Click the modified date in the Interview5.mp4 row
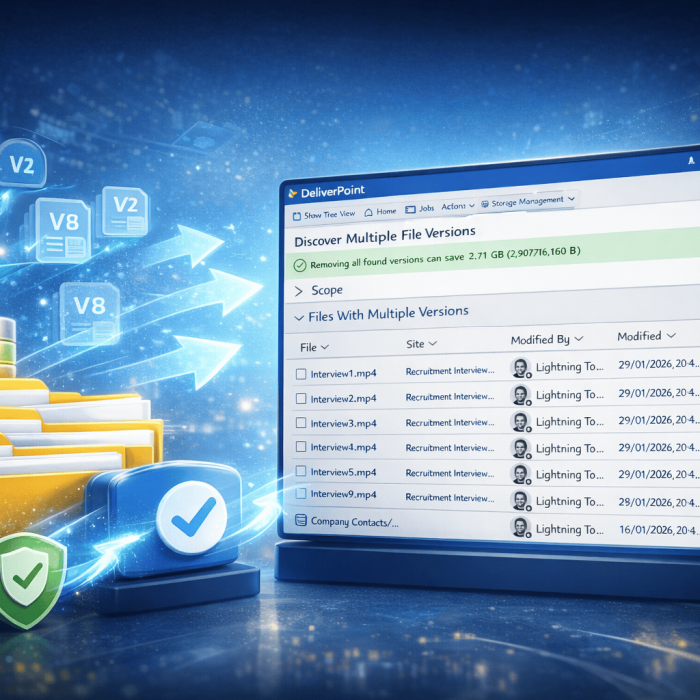Viewport: 700px width, 700px height. (658, 474)
